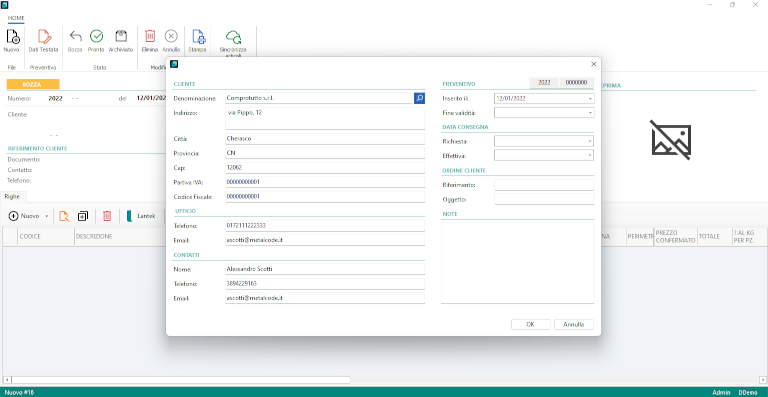The image size is (768, 397).
Task: Click the Oggetto input field
Action: [544, 199]
